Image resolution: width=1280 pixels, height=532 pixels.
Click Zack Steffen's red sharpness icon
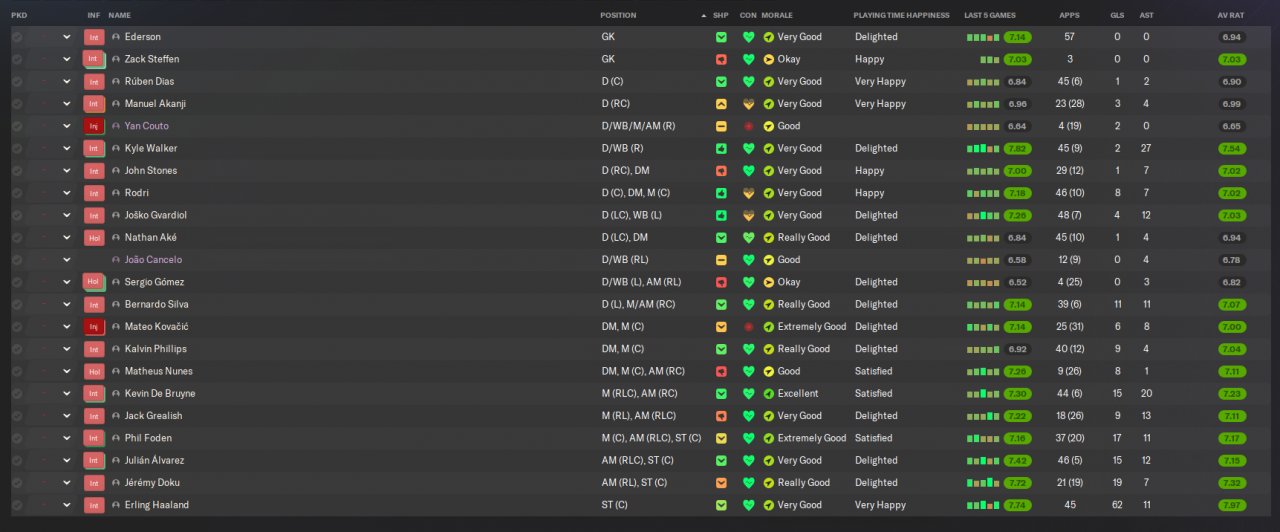pyautogui.click(x=721, y=59)
